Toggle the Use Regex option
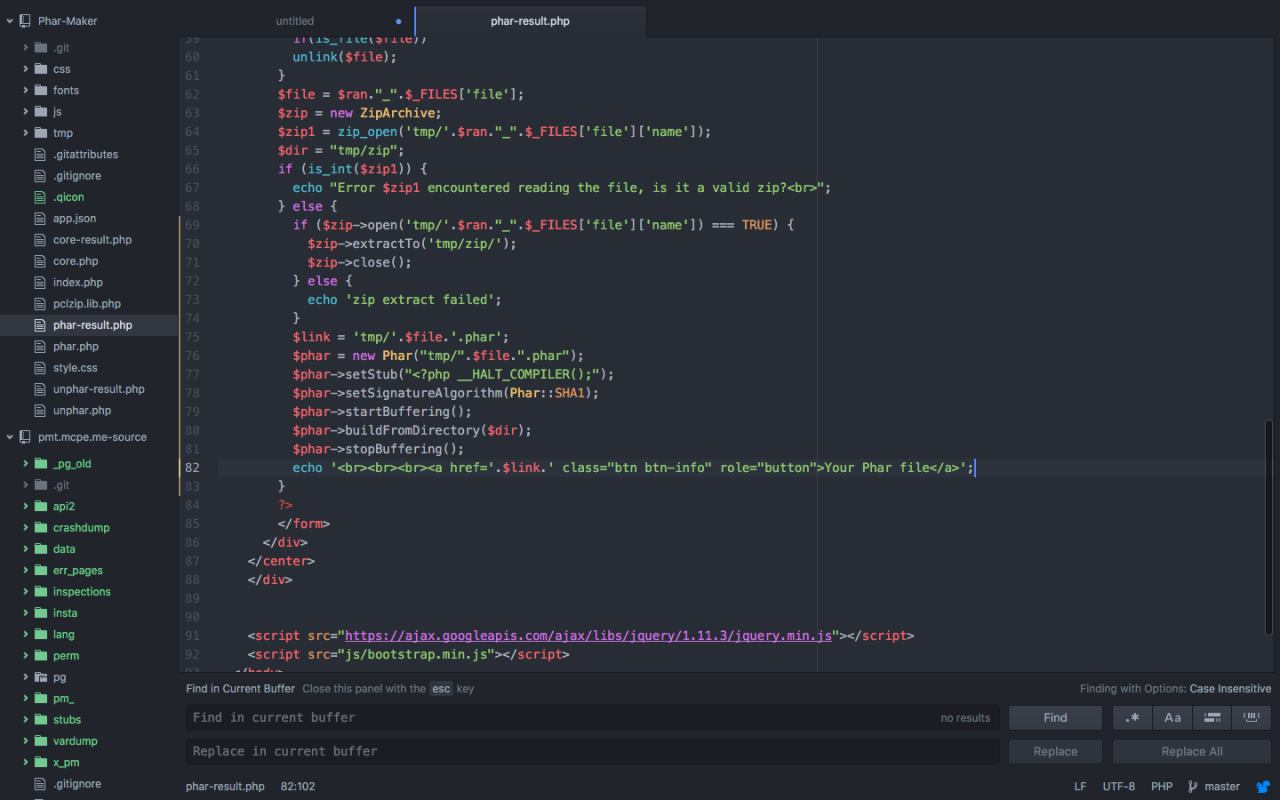The image size is (1280, 800). coord(1132,718)
